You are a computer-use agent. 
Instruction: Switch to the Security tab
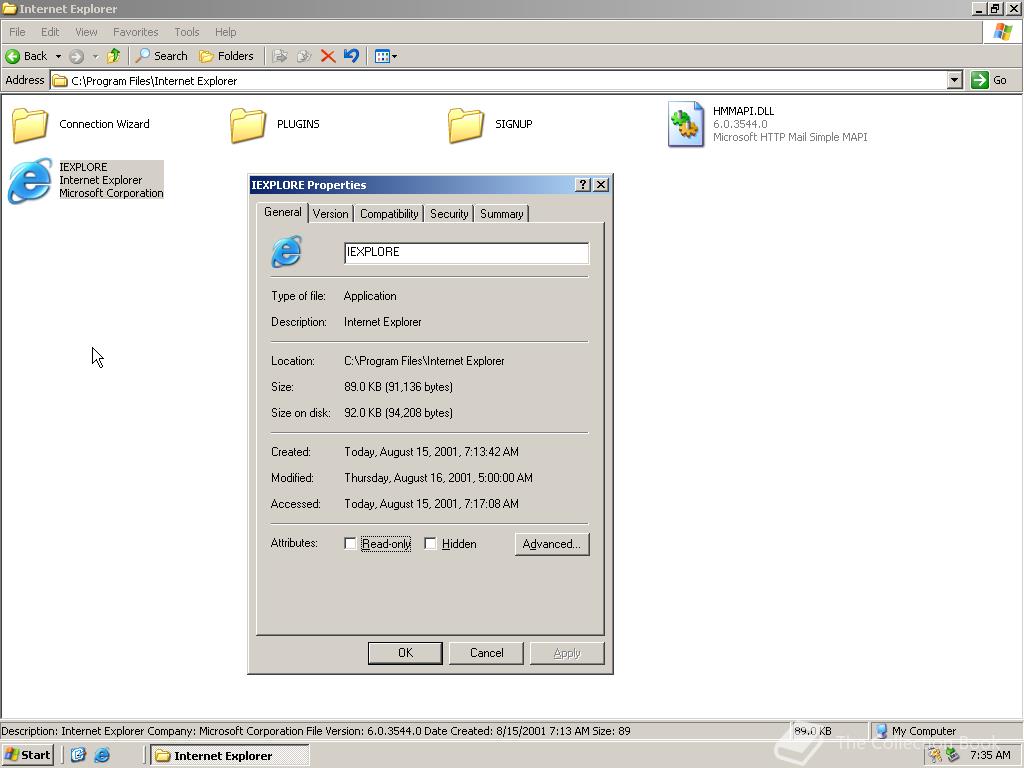(x=449, y=214)
